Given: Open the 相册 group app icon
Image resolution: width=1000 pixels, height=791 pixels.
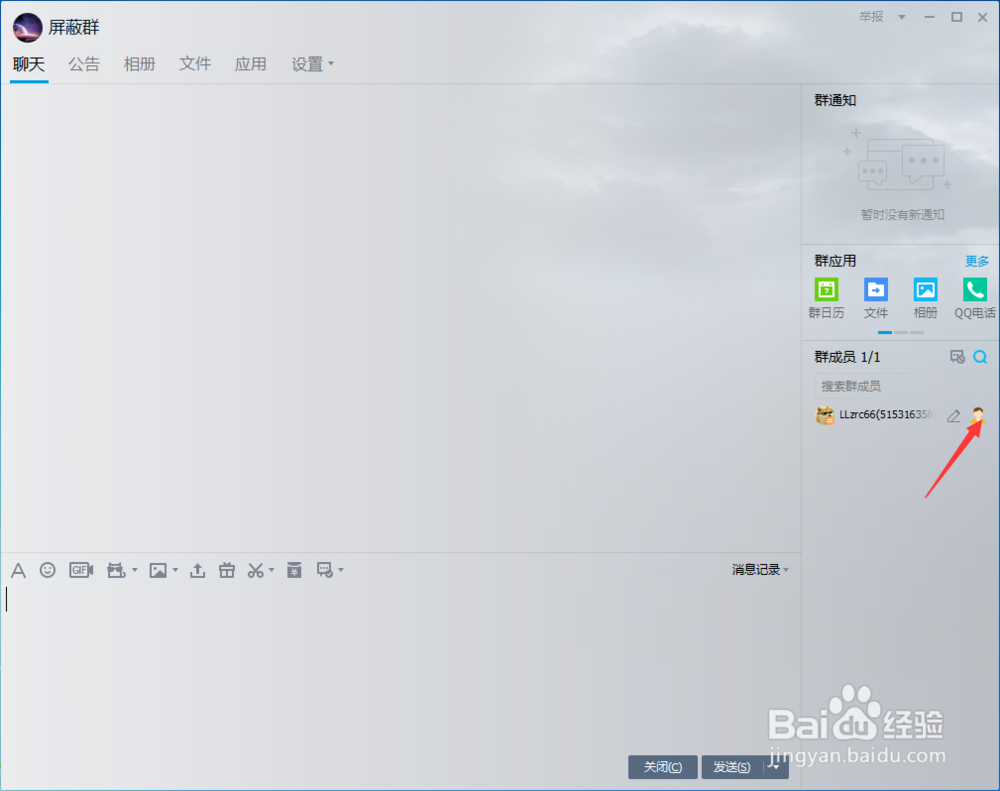Looking at the screenshot, I should 925,298.
